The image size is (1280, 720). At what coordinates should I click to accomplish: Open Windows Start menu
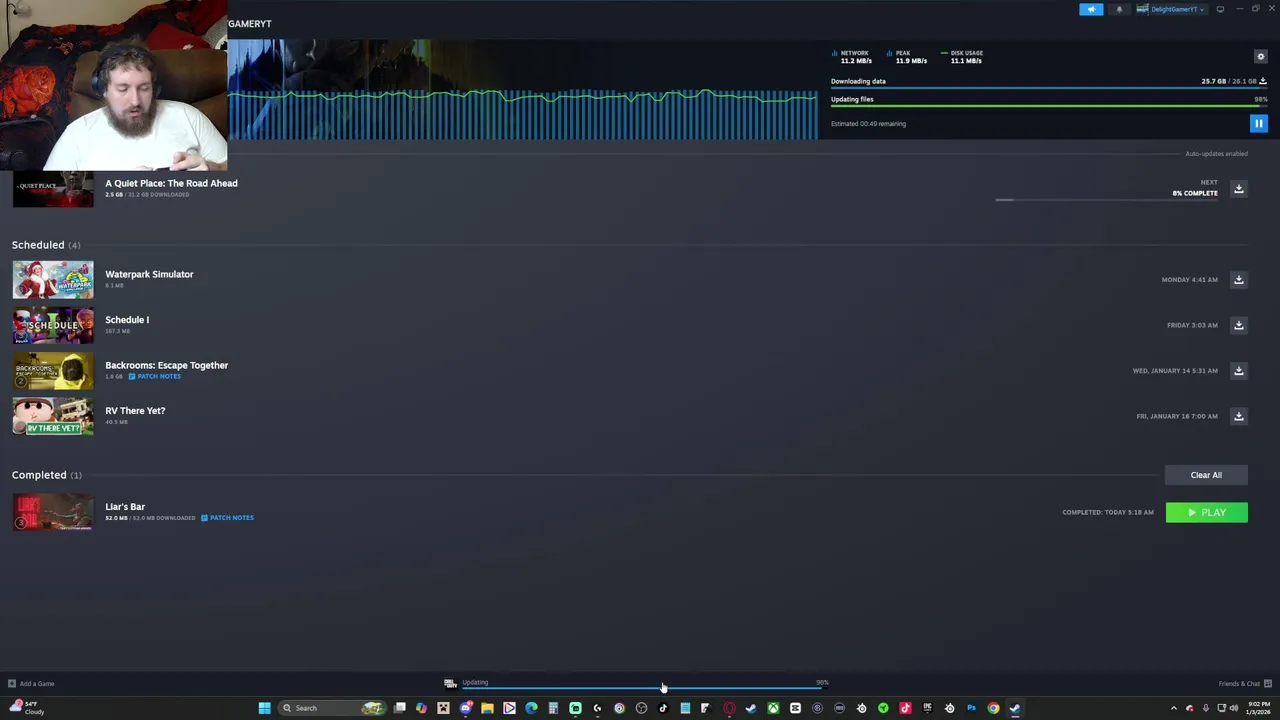264,708
